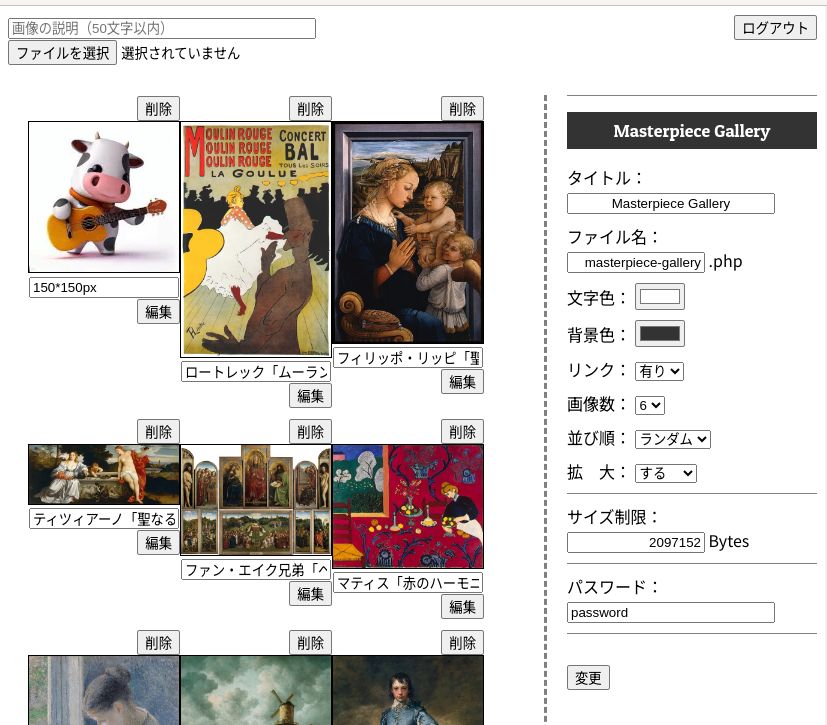
Task: Open the cow with guitar thumbnail
Action: coord(104,197)
